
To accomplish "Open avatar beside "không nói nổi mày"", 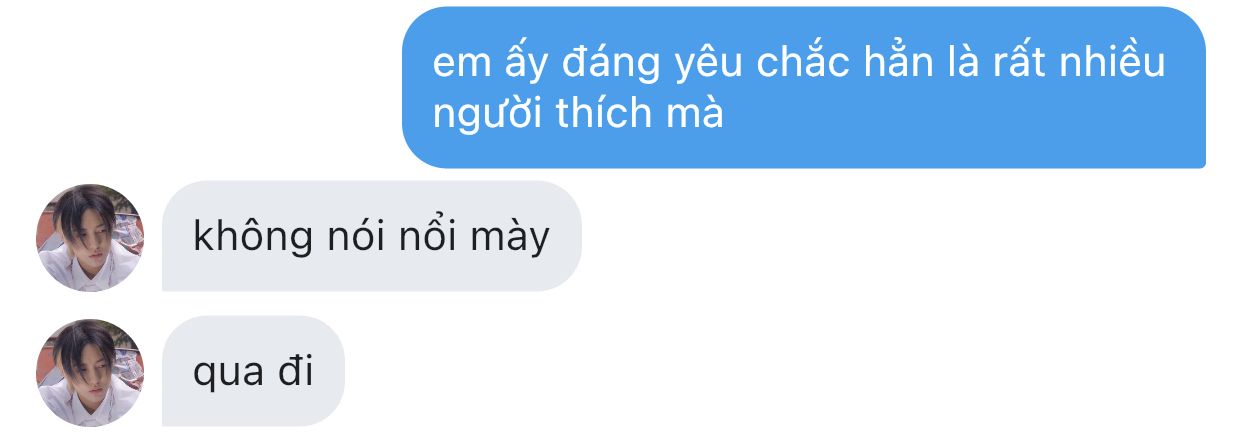I will point(90,237).
